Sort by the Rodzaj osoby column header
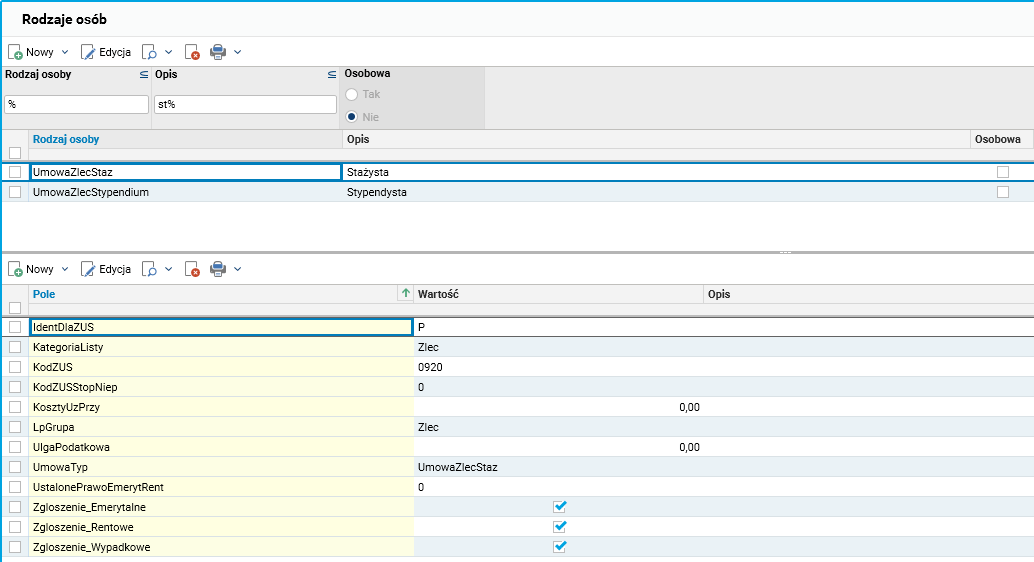 (x=66, y=140)
